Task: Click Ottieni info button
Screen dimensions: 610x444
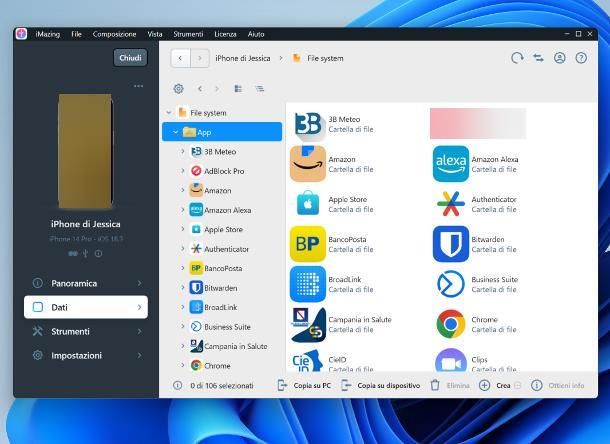Action: 558,386
